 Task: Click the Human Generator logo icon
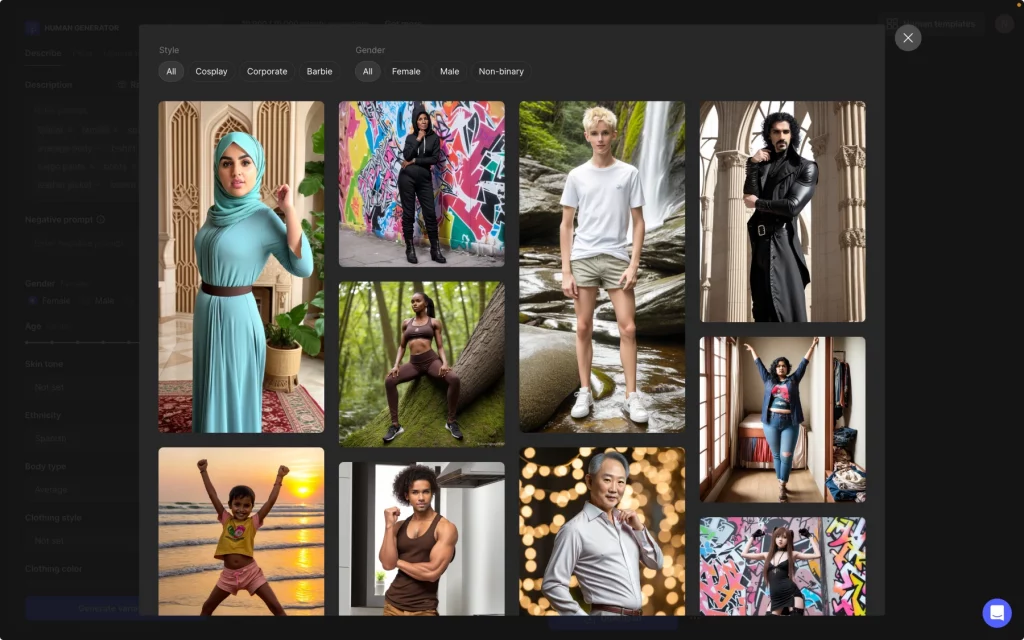point(32,28)
